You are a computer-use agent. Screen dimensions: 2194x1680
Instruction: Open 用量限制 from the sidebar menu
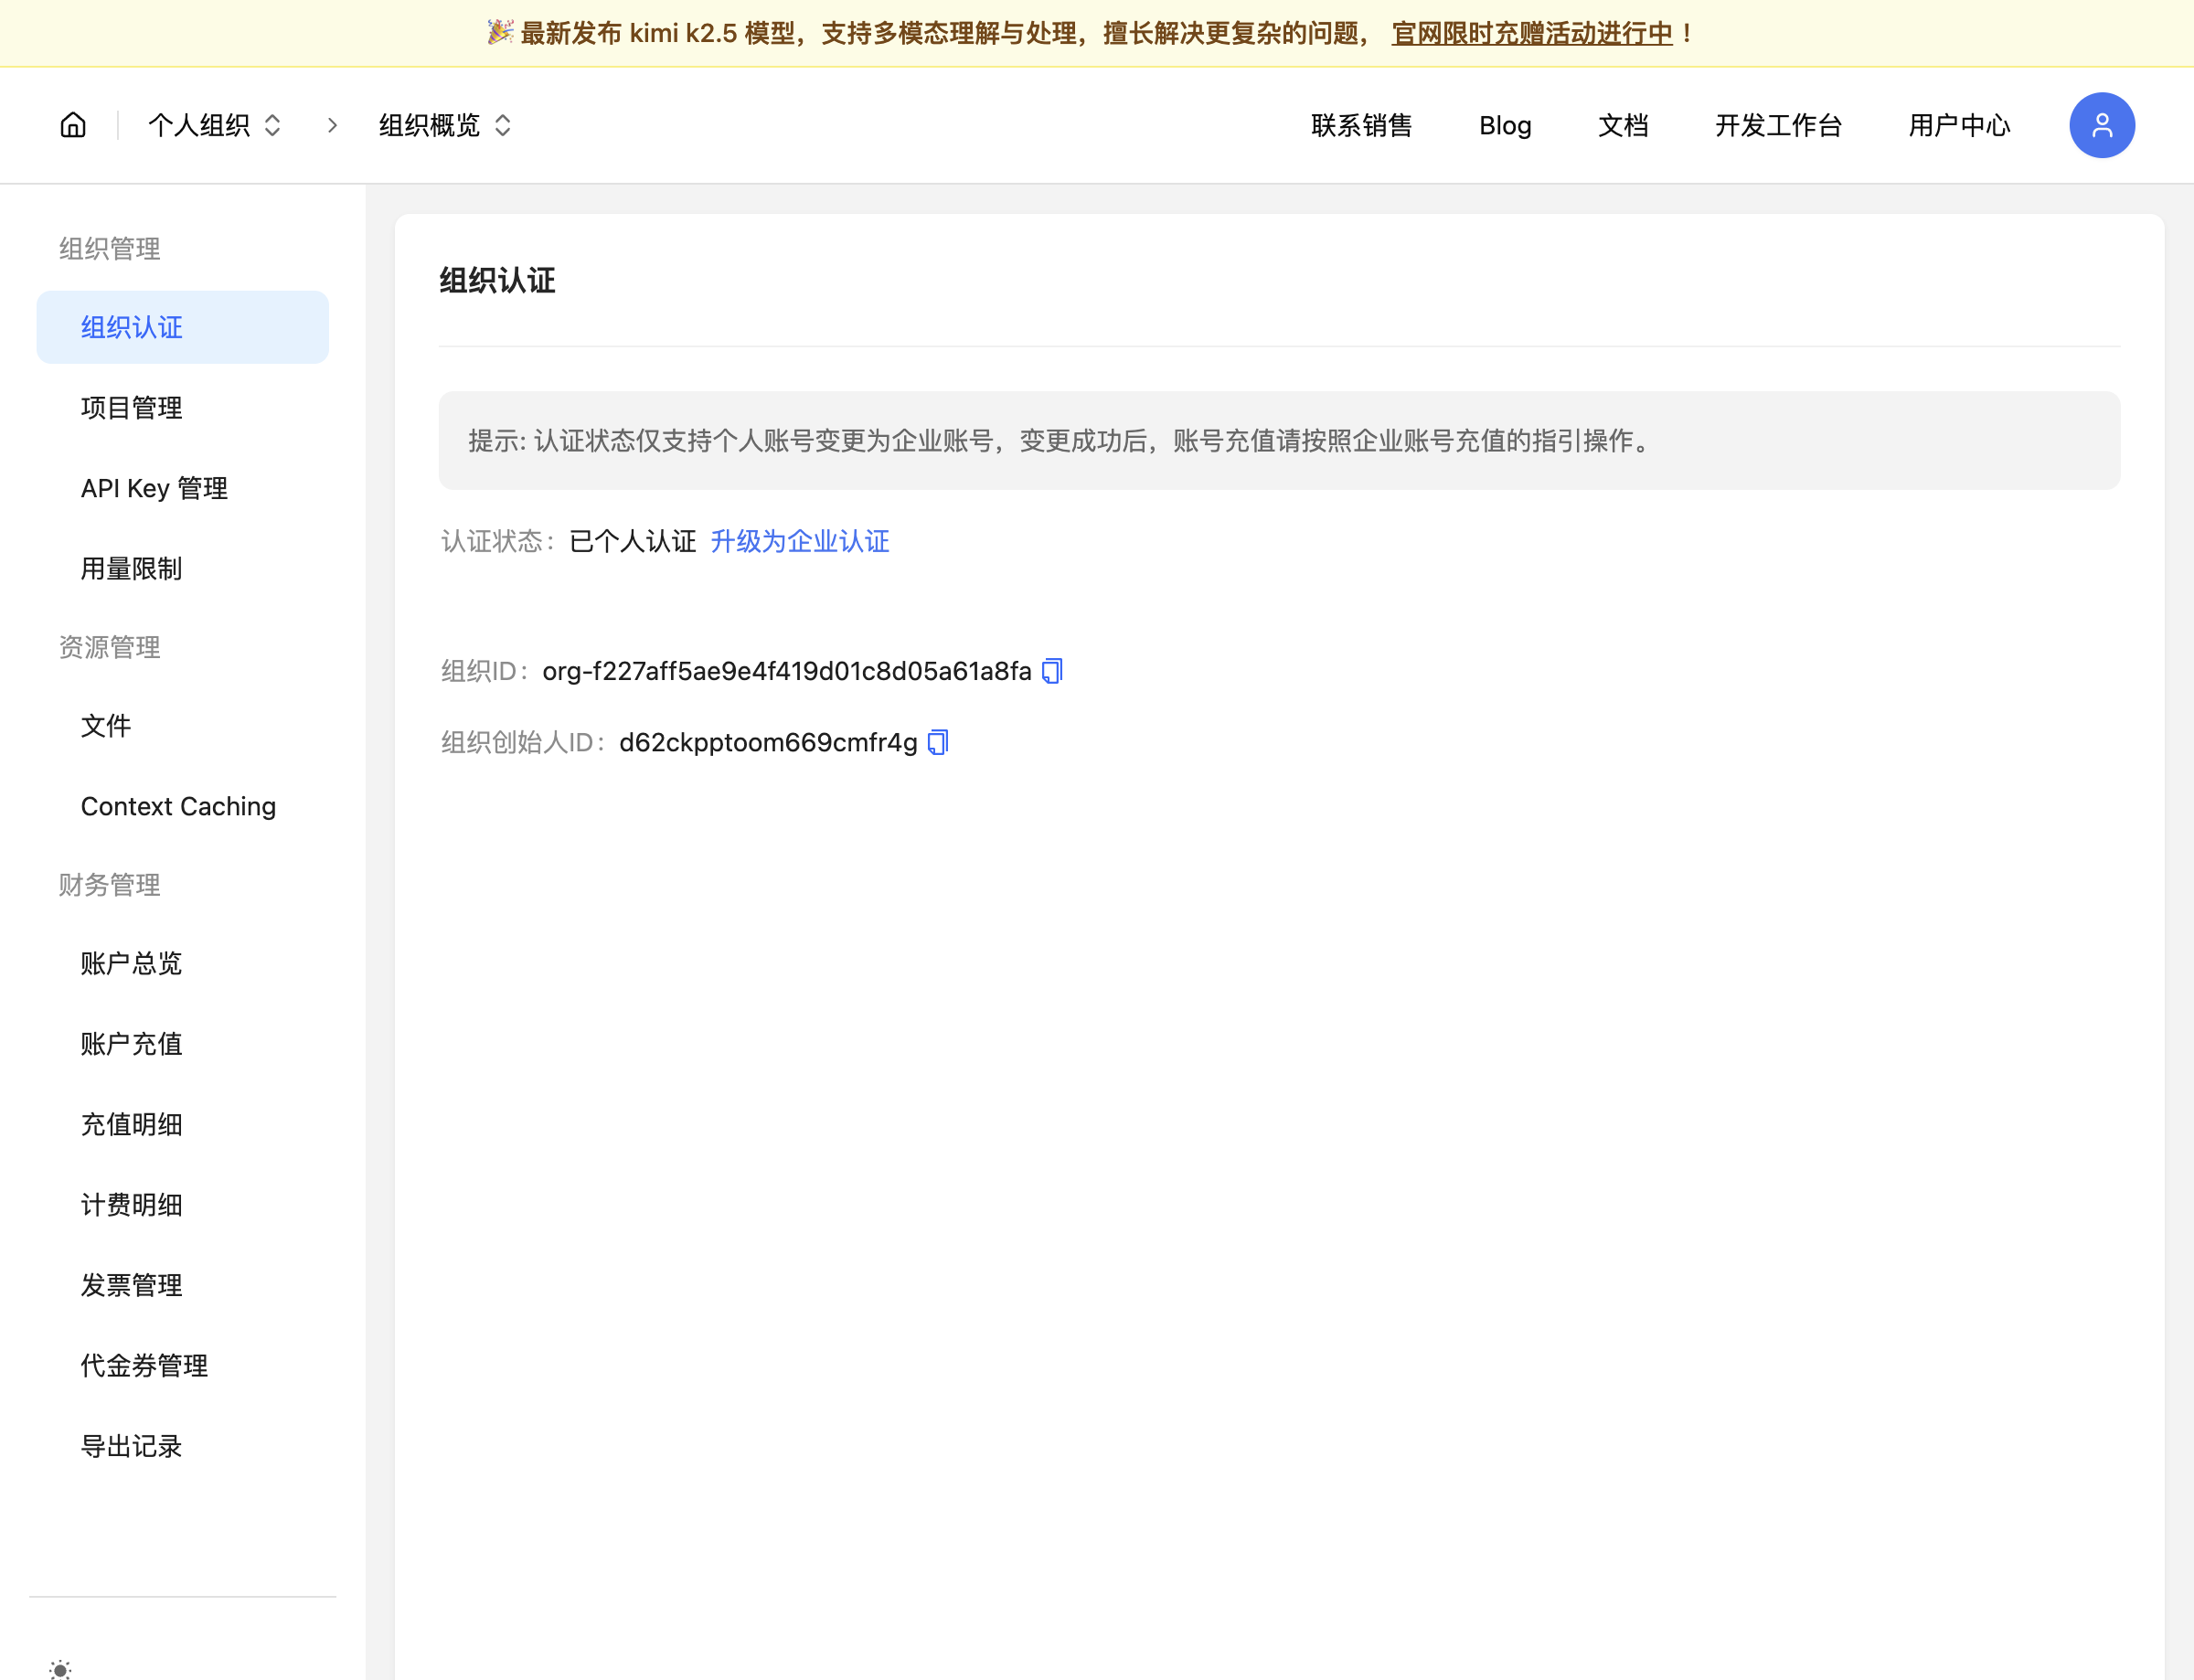tap(130, 568)
